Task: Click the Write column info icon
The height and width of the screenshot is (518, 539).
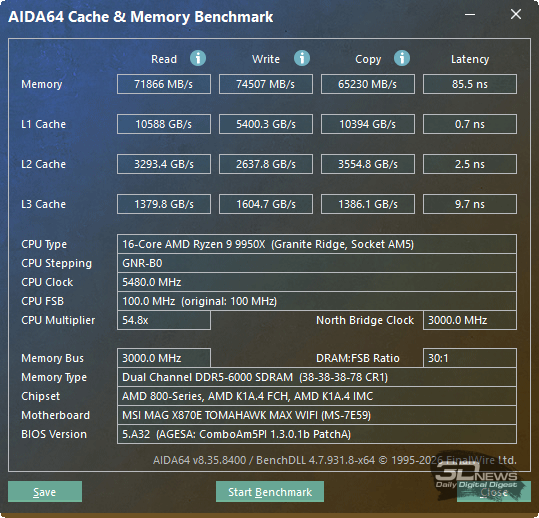Action: pyautogui.click(x=302, y=58)
